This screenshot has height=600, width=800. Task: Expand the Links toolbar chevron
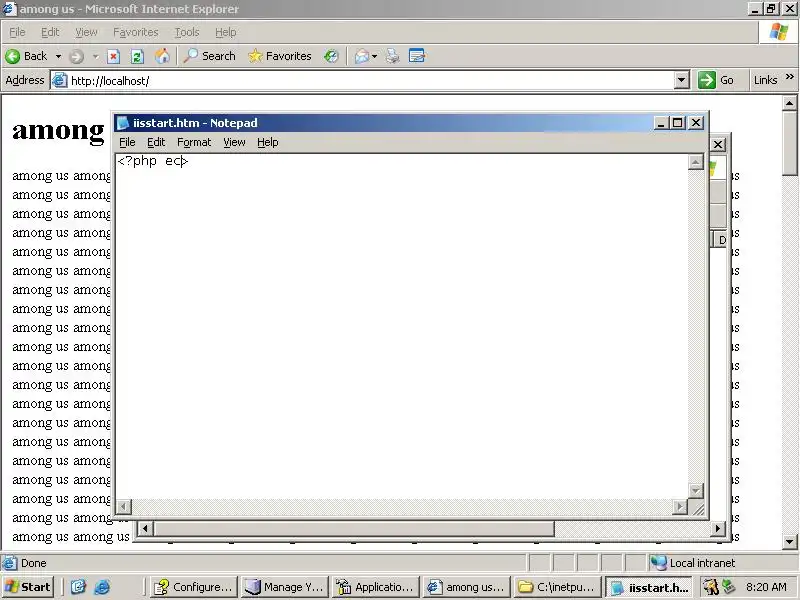click(x=790, y=77)
